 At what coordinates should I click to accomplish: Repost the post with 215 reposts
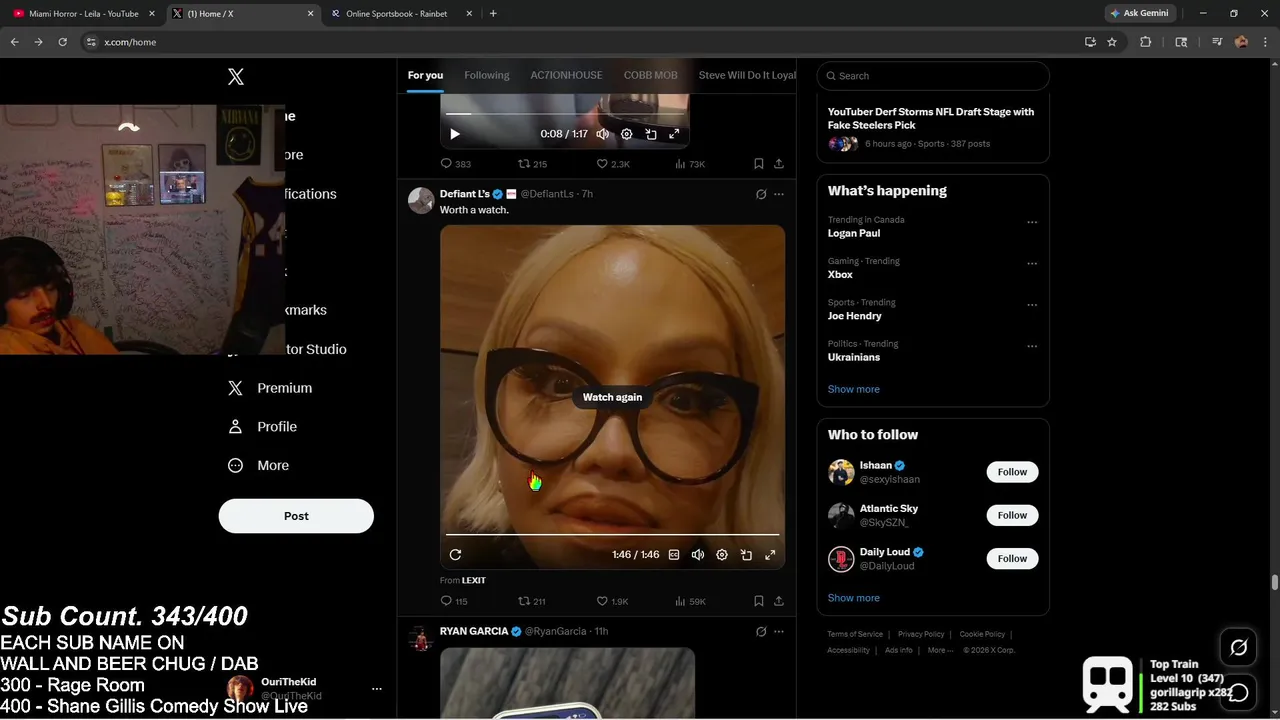tap(532, 164)
